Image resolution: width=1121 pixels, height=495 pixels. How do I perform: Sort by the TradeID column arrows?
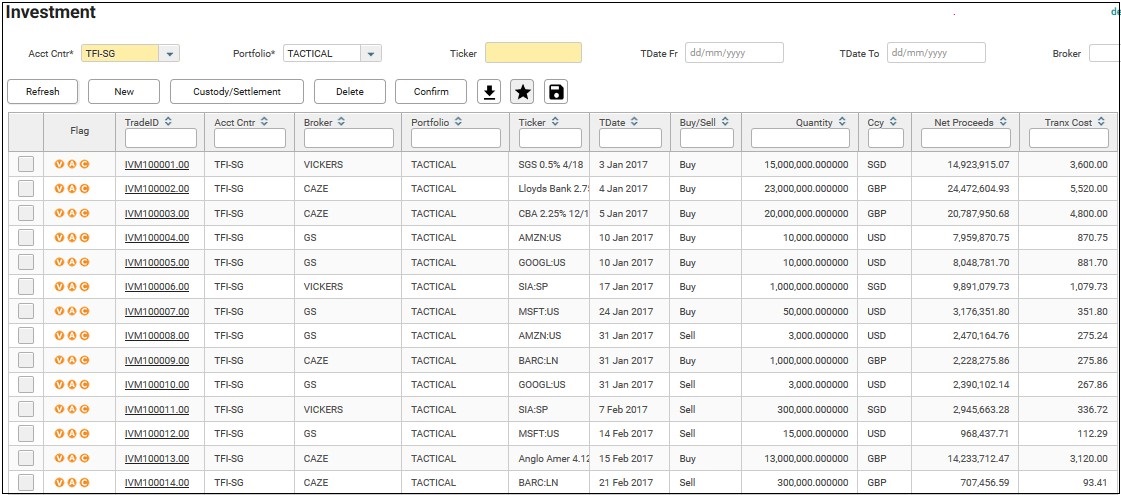point(168,122)
